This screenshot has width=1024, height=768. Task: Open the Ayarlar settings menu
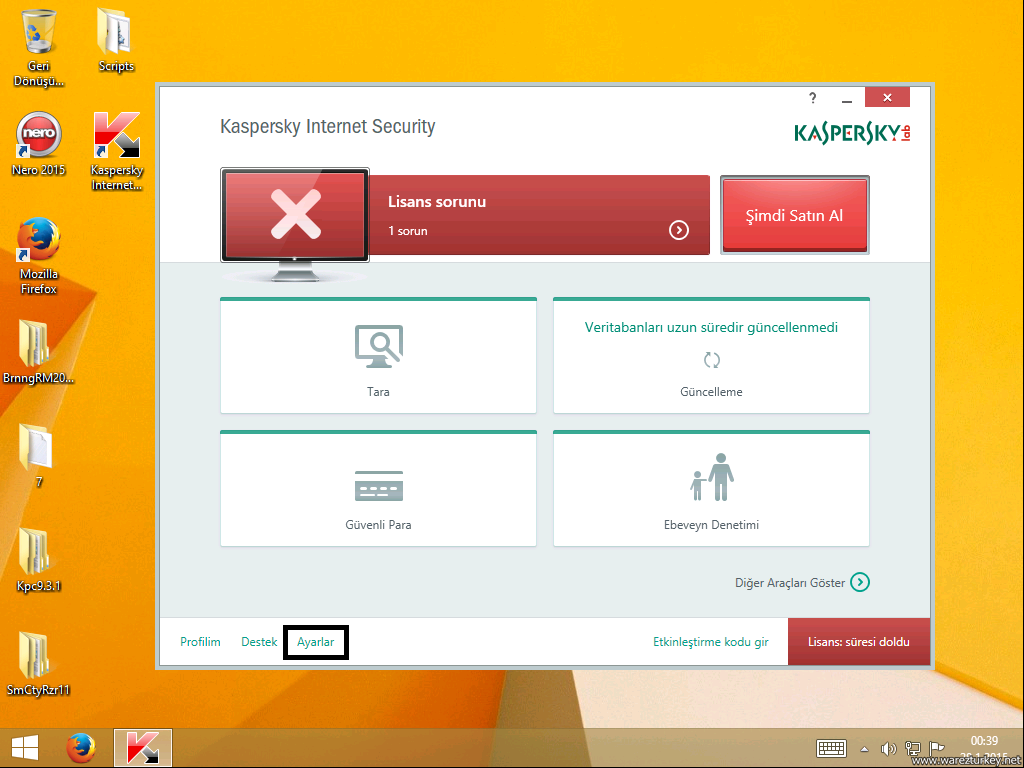coord(315,642)
